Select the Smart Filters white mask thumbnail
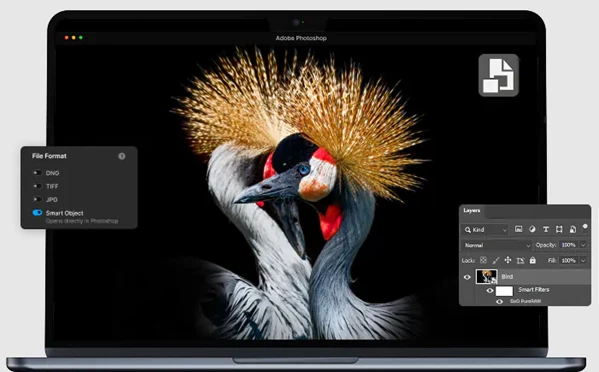599x372 pixels. coord(504,291)
